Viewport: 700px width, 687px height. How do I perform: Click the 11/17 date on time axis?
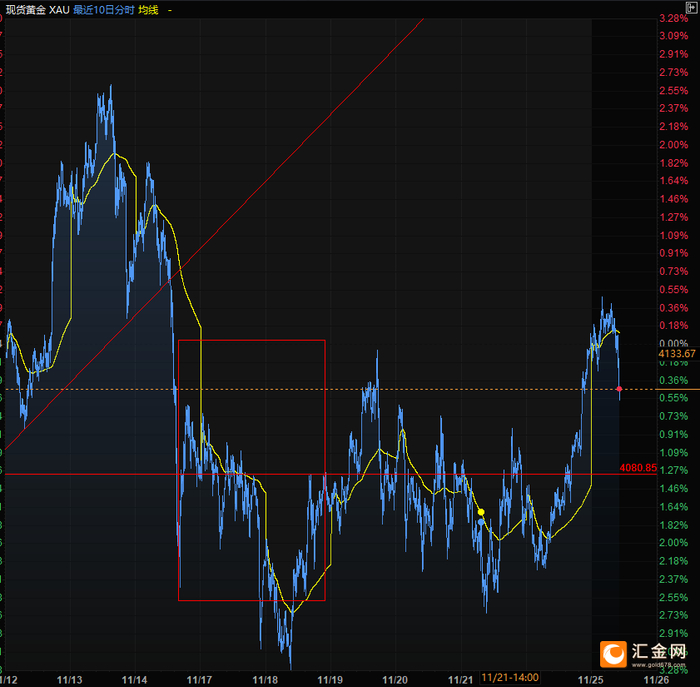199,680
